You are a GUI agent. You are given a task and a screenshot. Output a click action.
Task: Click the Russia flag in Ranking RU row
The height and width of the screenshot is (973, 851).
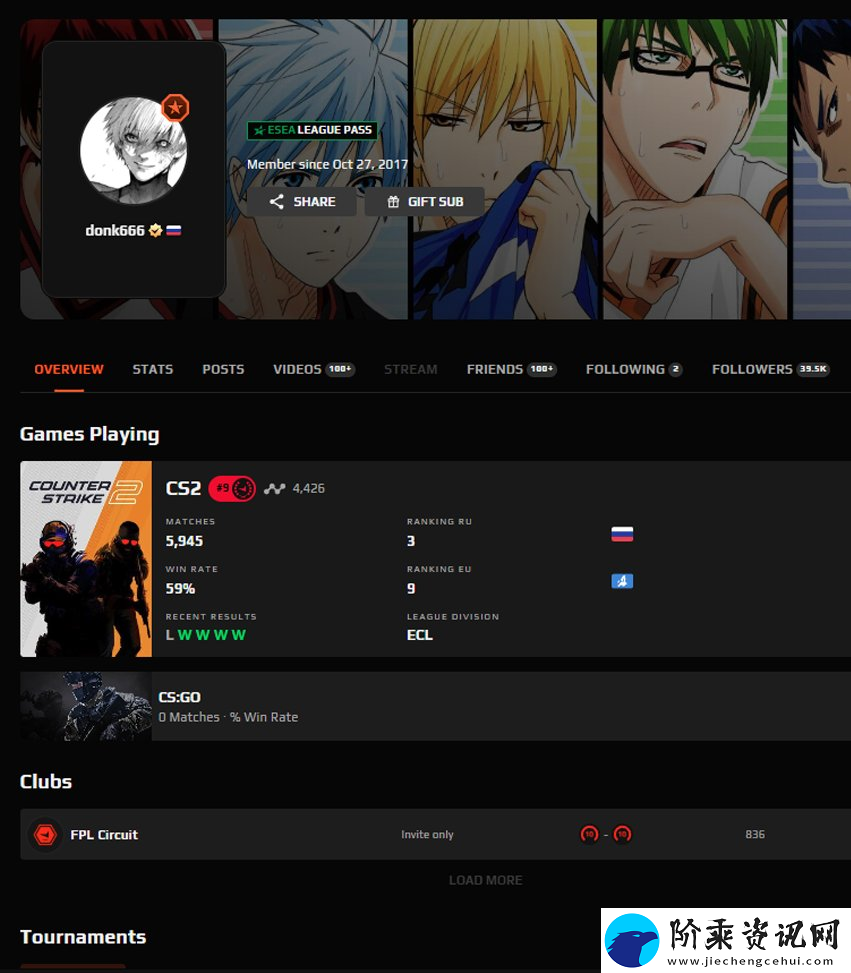pos(622,534)
